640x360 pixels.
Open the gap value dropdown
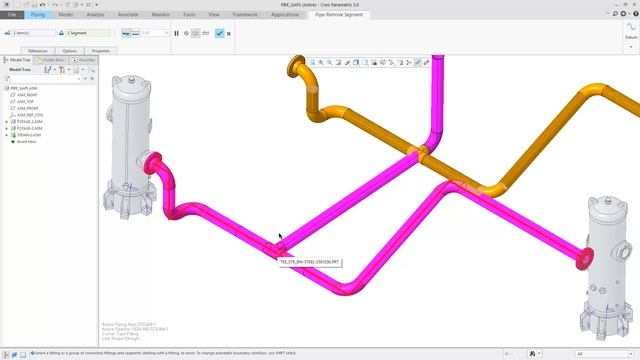coord(167,33)
